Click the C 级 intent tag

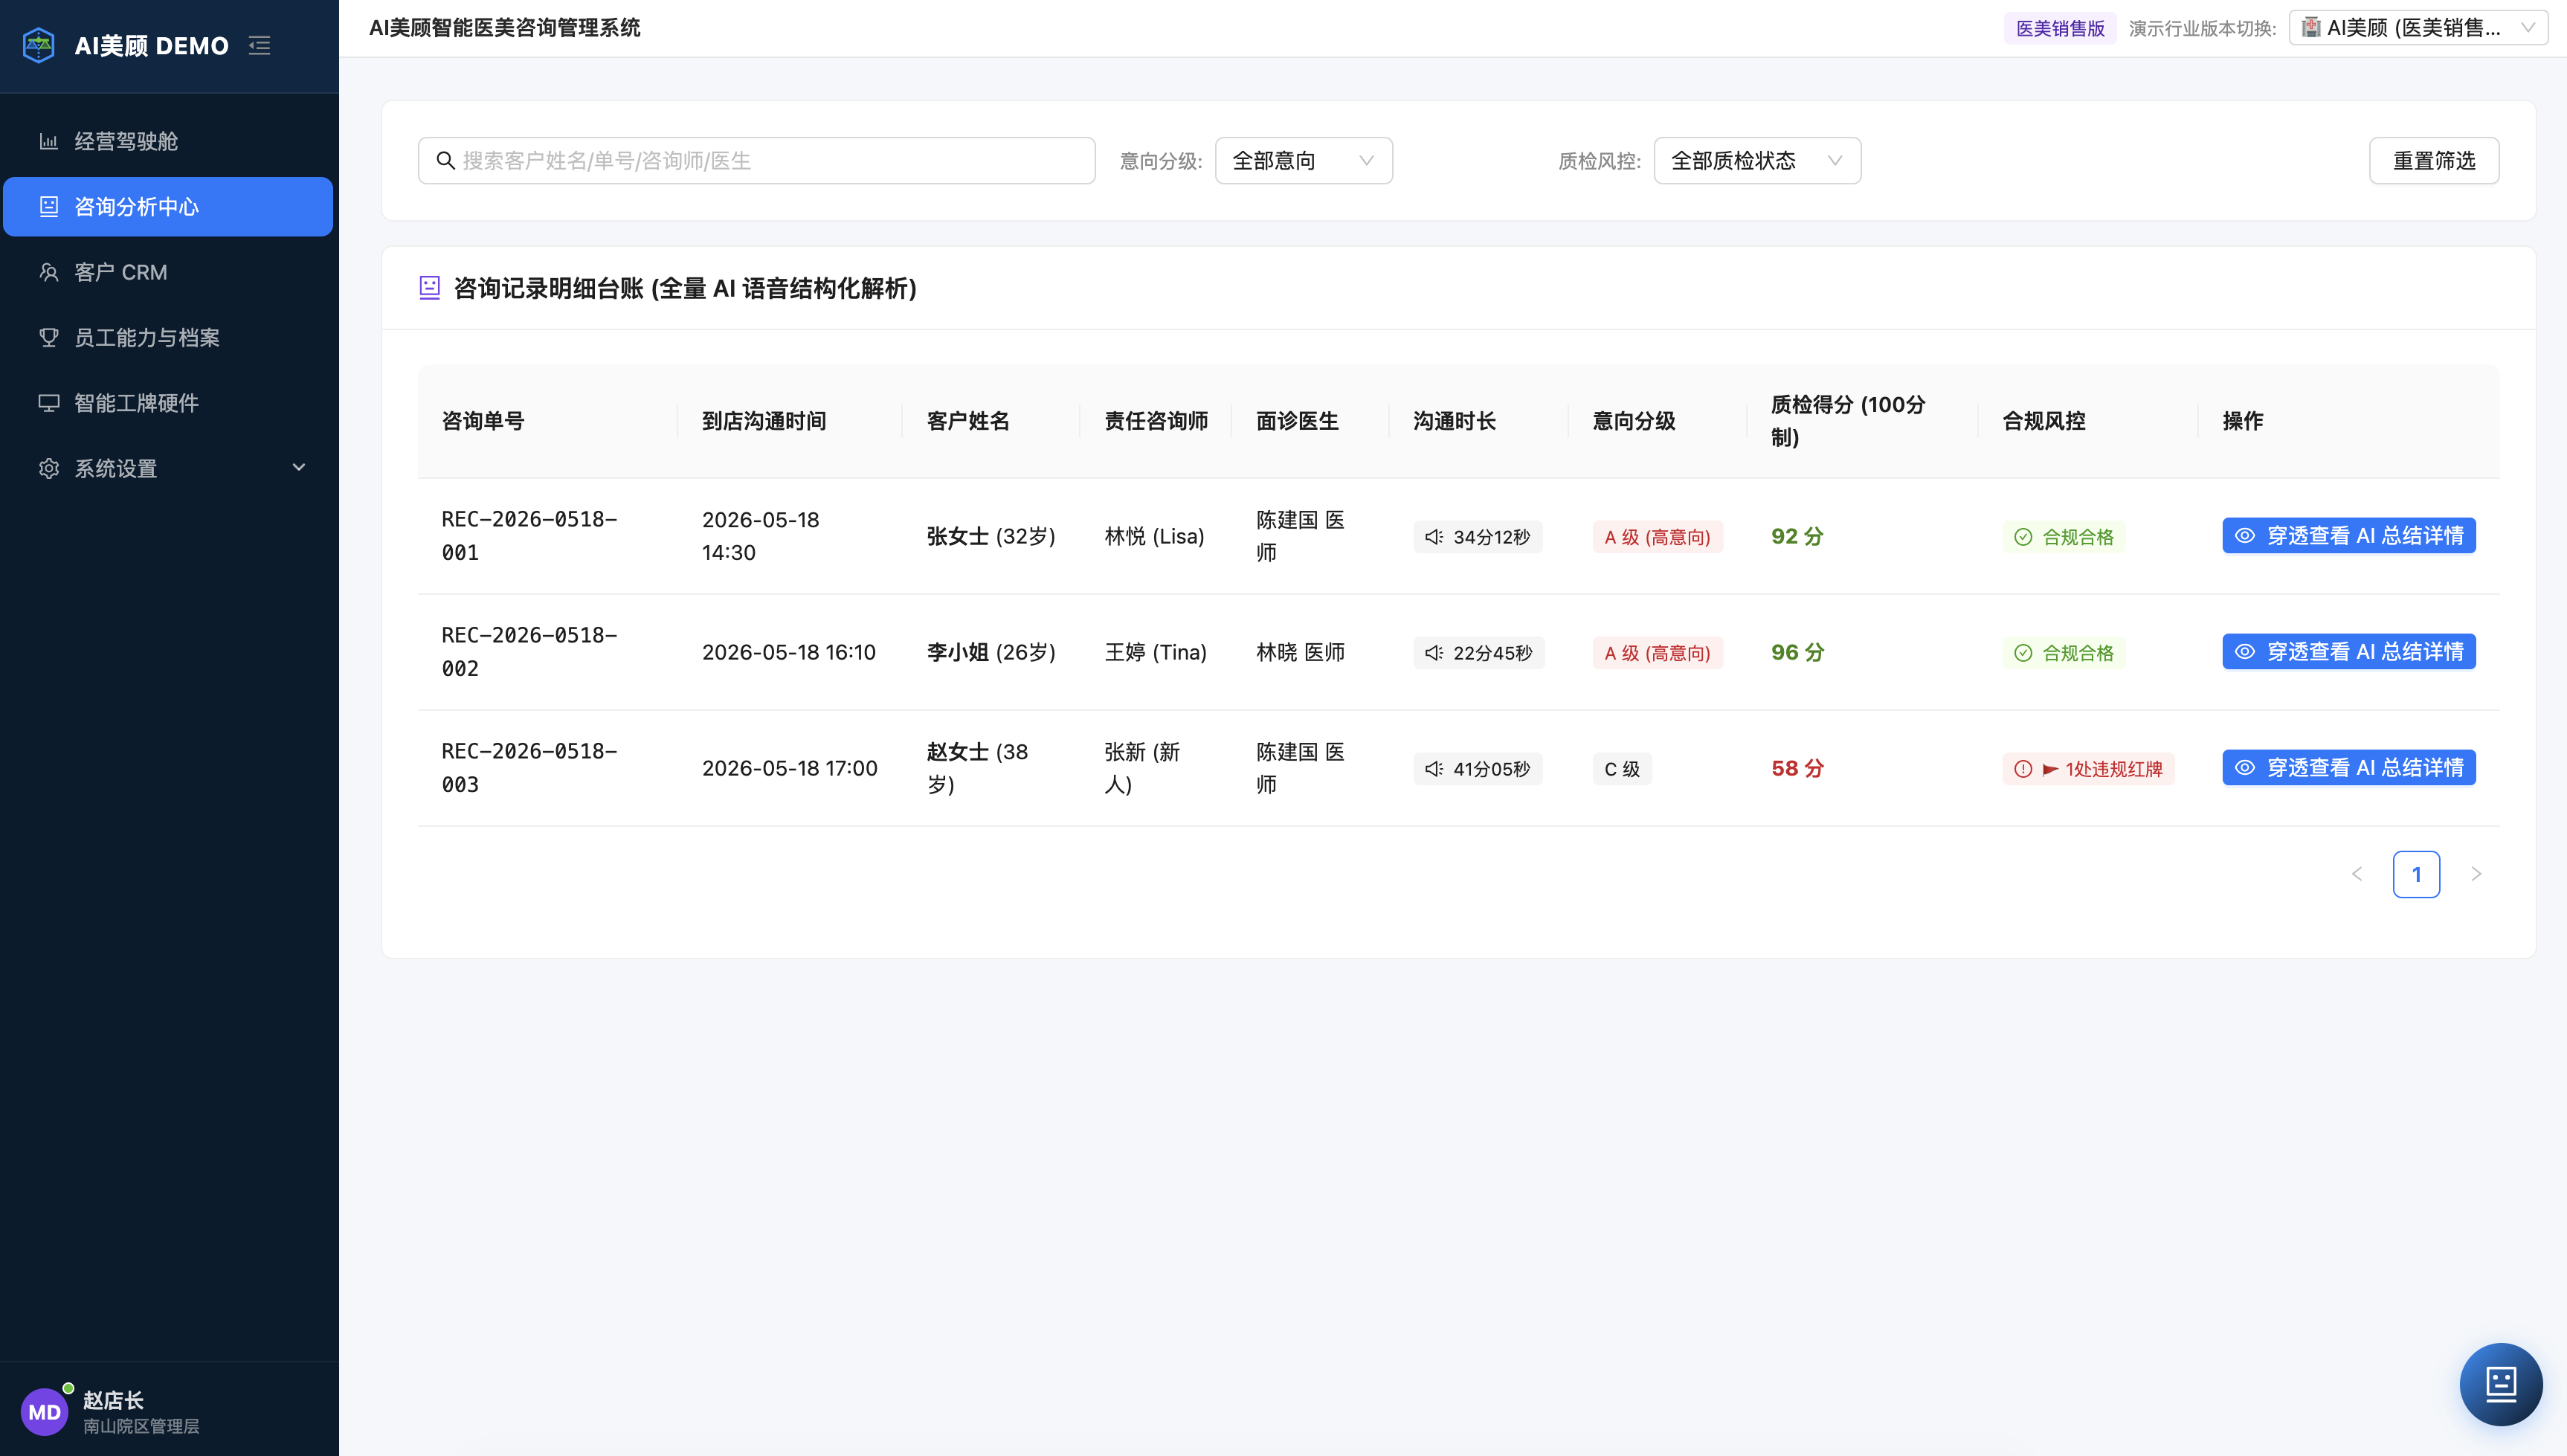(x=1622, y=769)
